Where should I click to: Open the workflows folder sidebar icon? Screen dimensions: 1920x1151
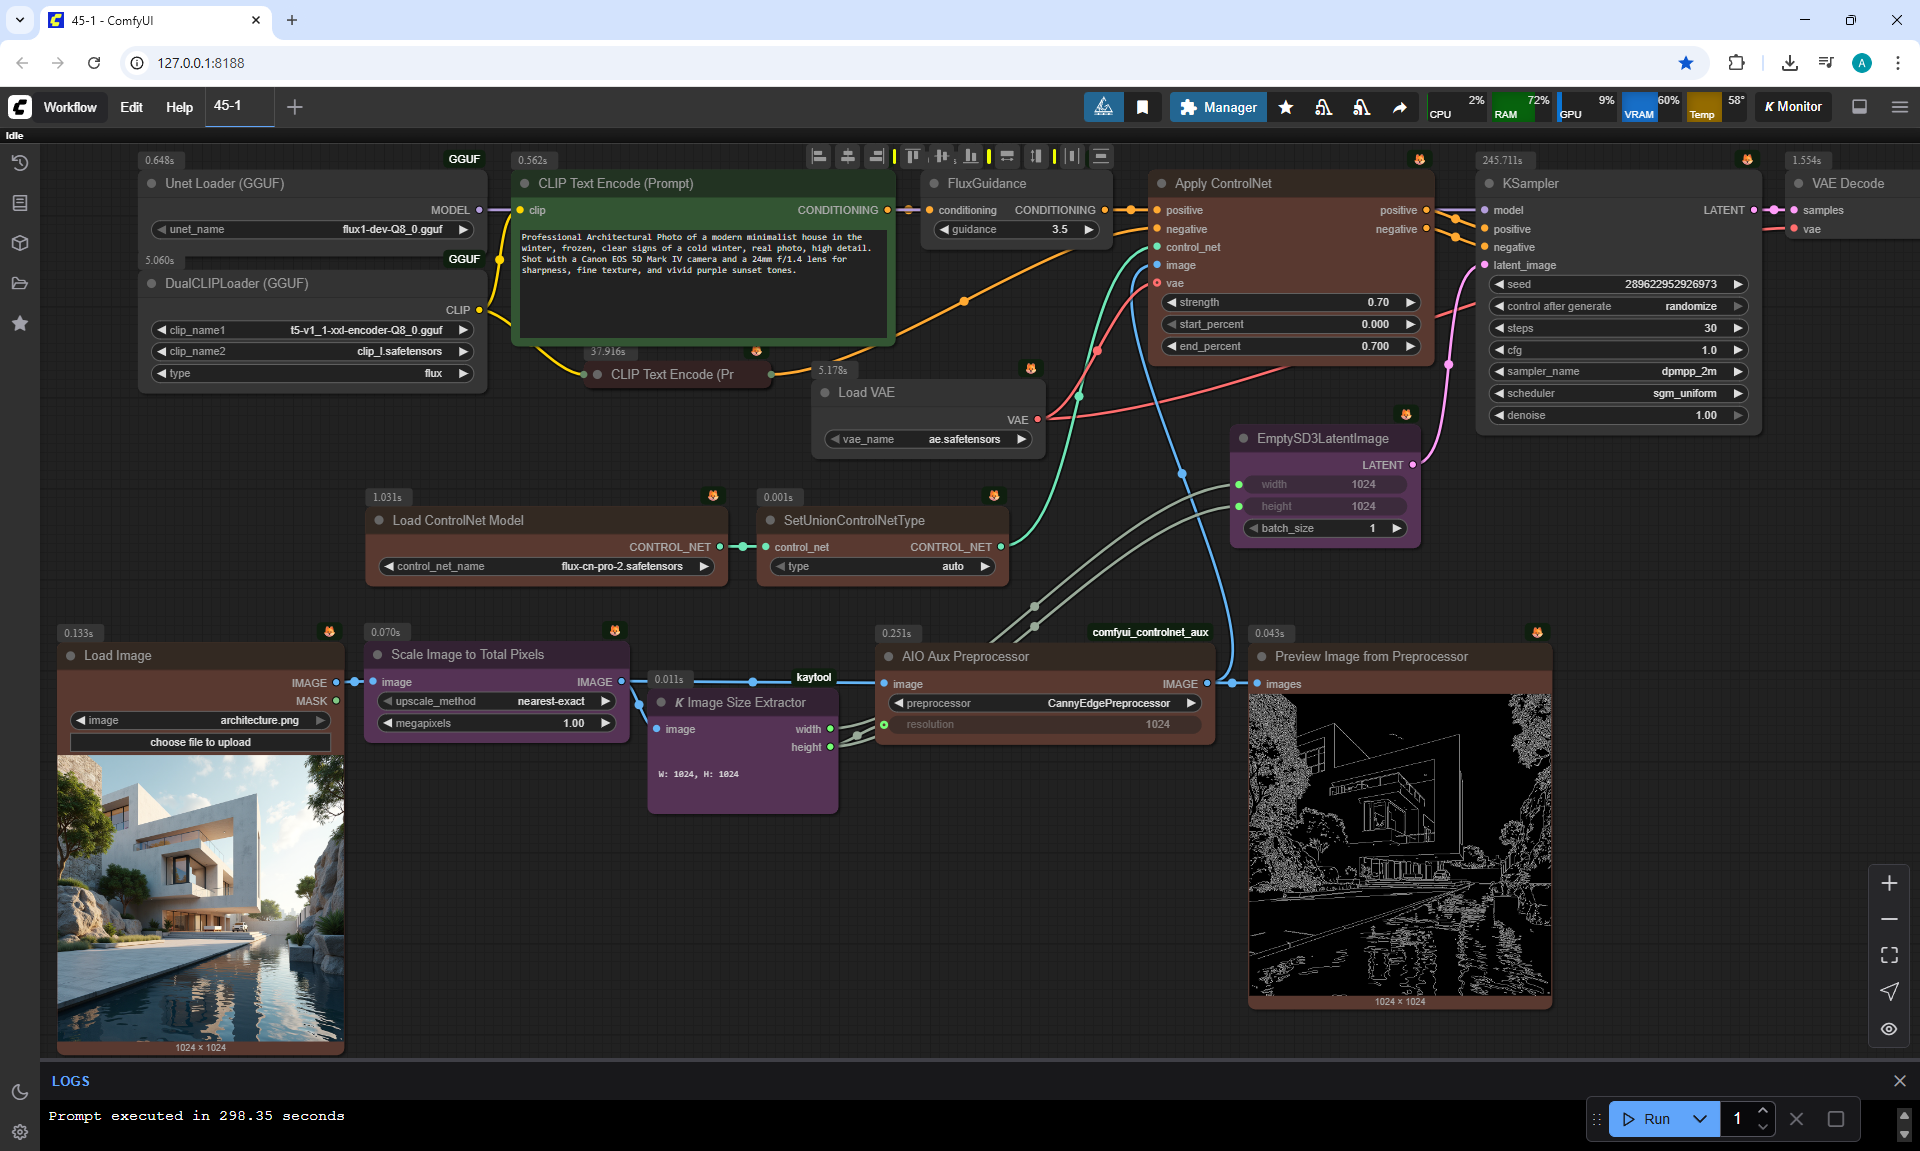[x=19, y=283]
